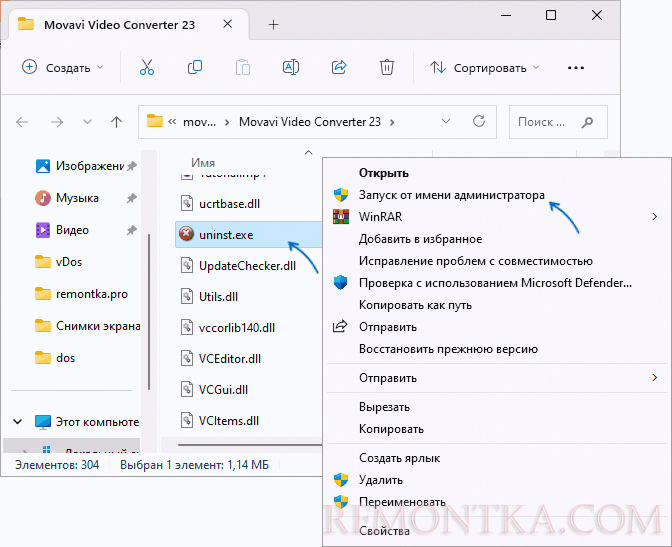
Task: Click the mov... breadcrumb segment
Action: (199, 122)
